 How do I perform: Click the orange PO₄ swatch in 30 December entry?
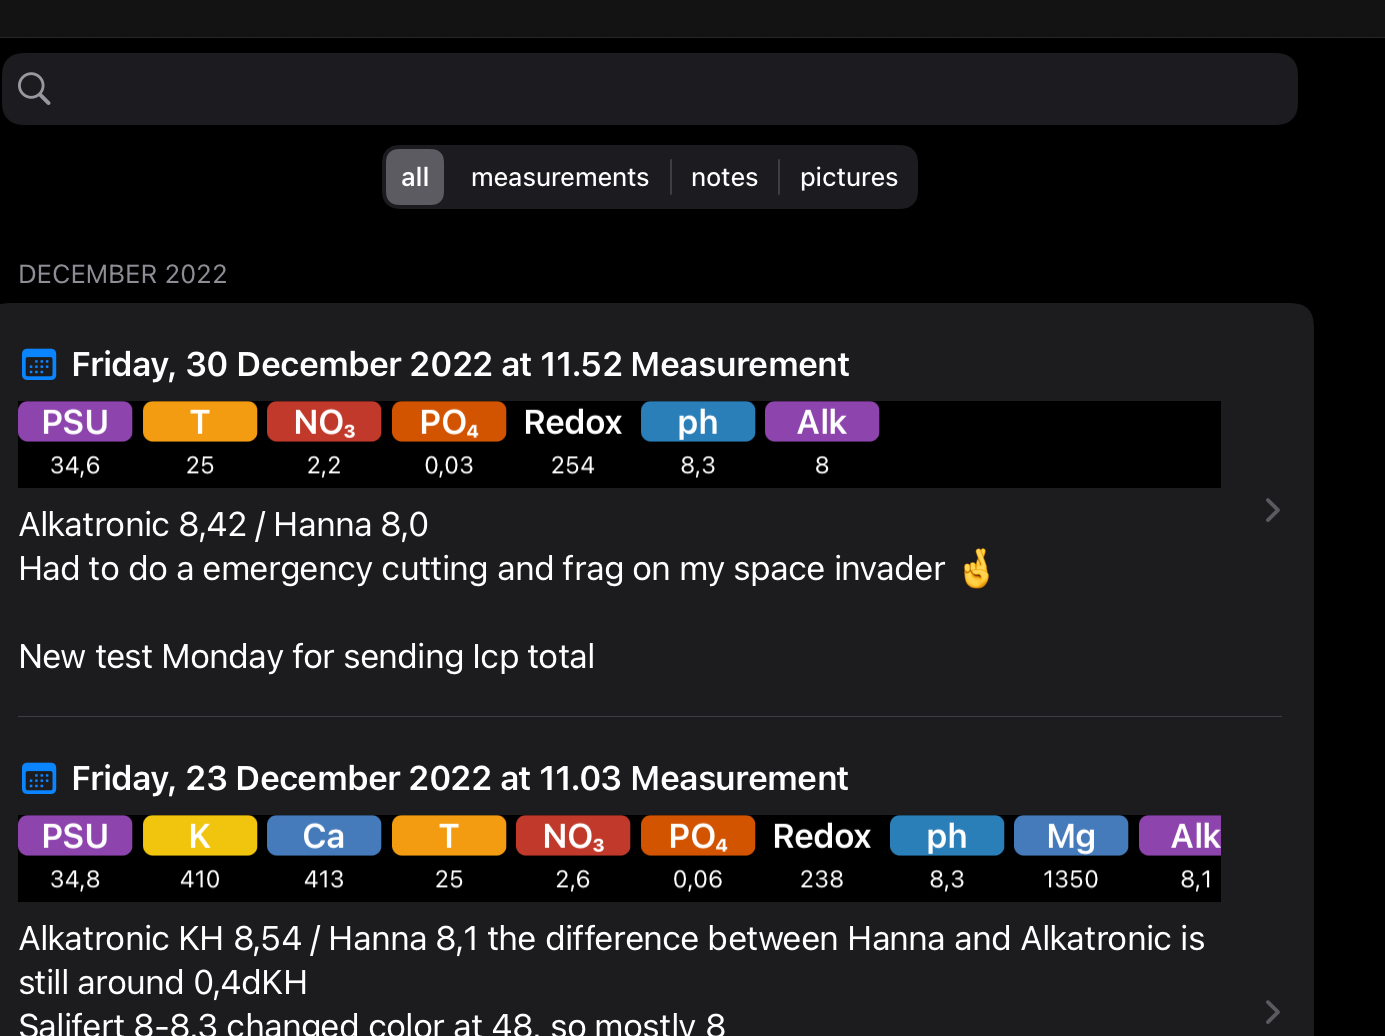[x=449, y=422]
